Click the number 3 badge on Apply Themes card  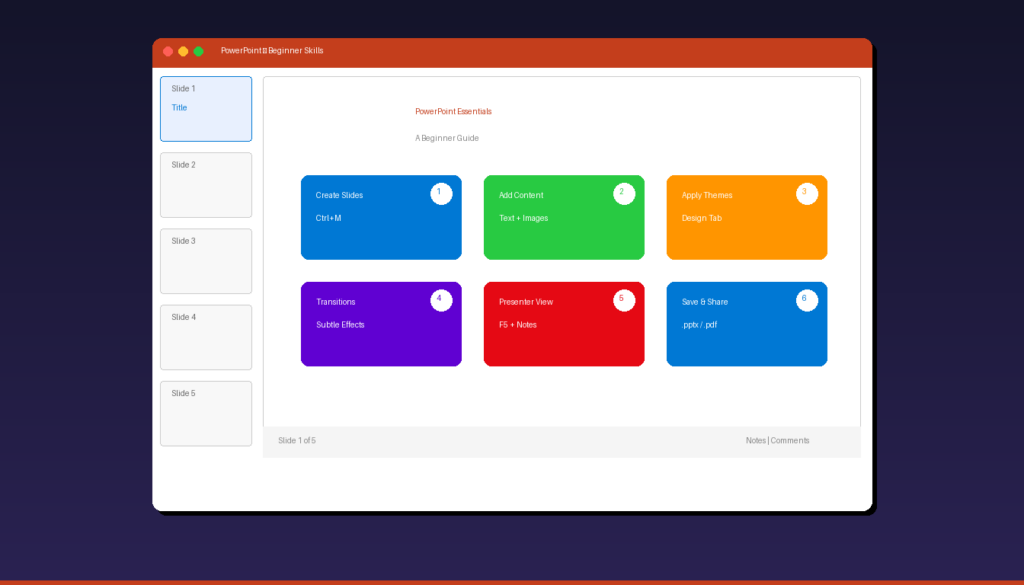pyautogui.click(x=807, y=194)
